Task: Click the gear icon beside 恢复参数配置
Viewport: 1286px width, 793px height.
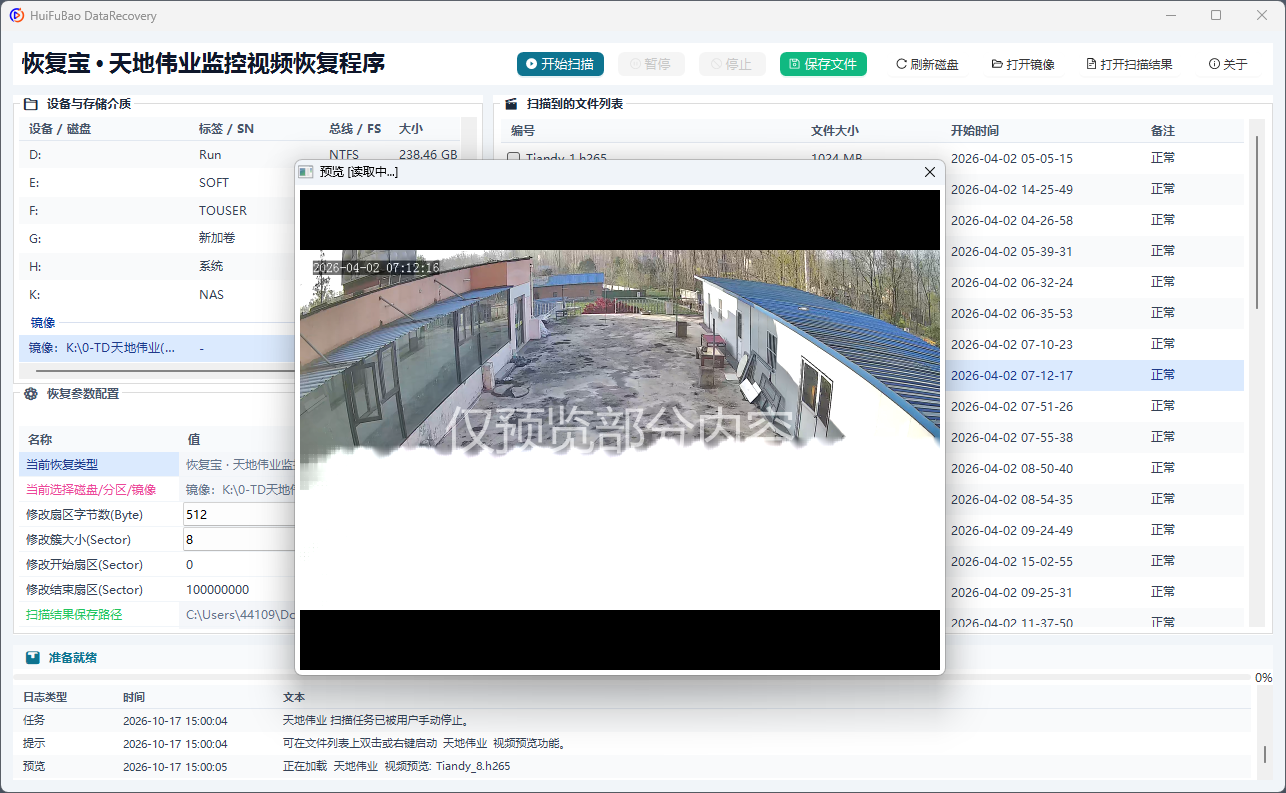Action: point(30,394)
